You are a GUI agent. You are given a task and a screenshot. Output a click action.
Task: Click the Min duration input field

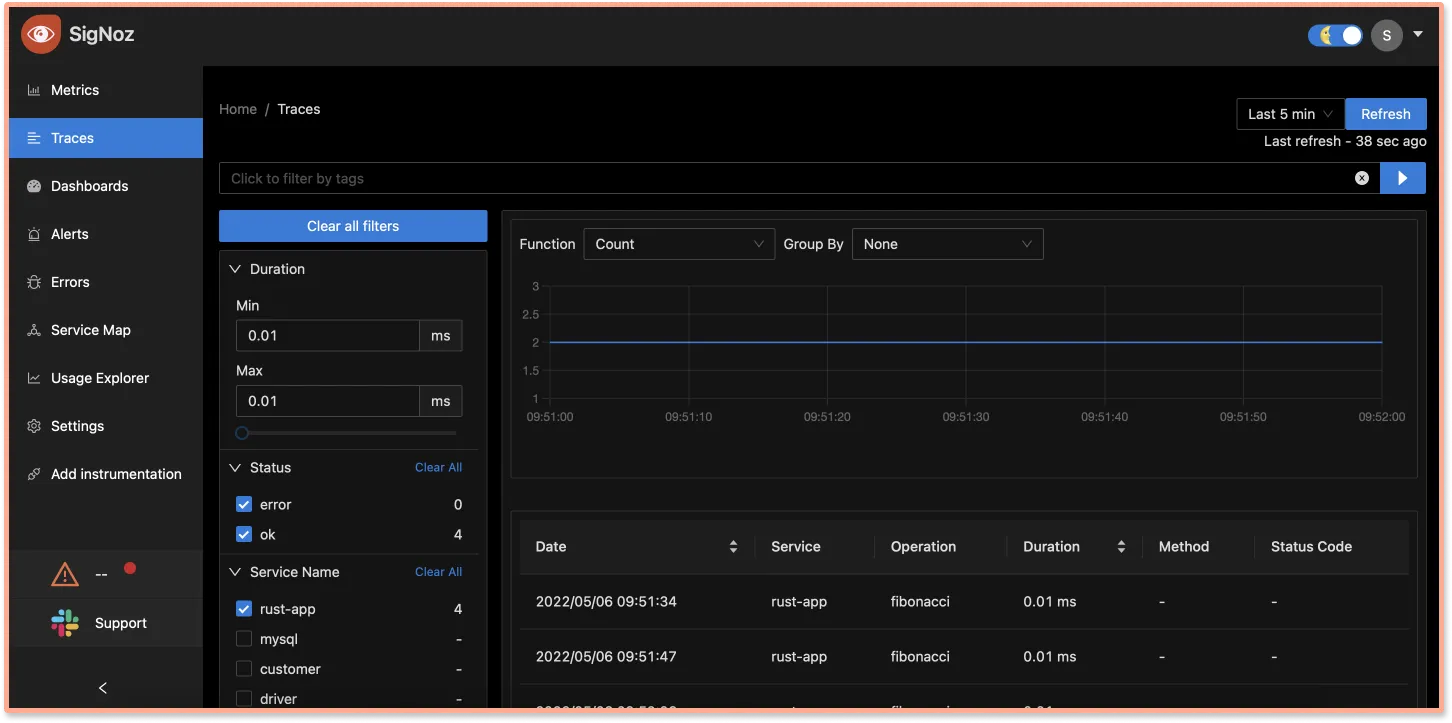[328, 336]
